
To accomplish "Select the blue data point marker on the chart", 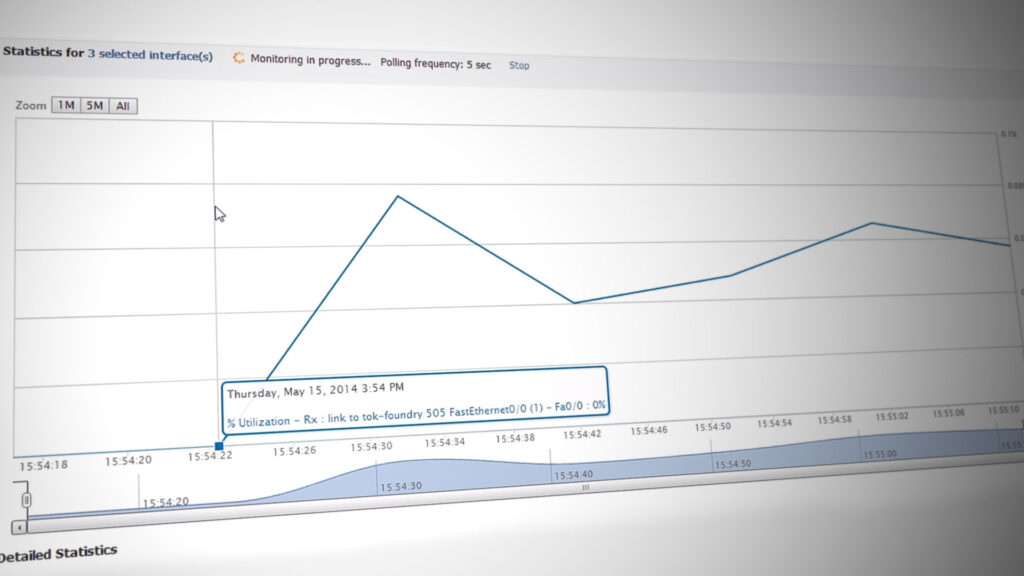I will 218,446.
